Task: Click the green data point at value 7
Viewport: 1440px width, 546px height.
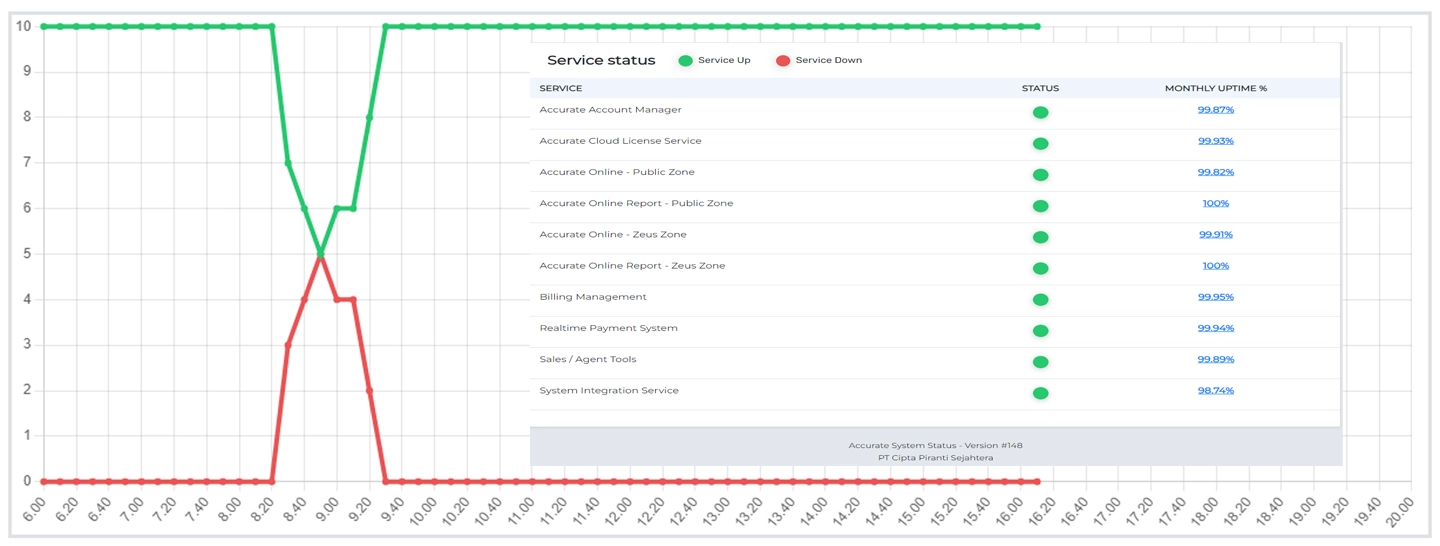Action: coord(288,163)
